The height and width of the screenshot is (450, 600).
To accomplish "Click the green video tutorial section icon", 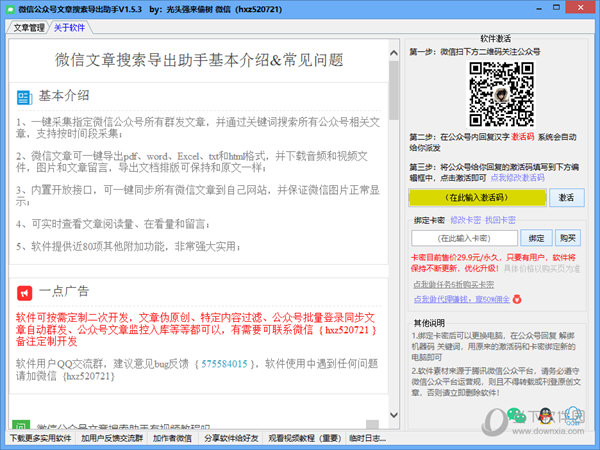I will click(x=21, y=424).
